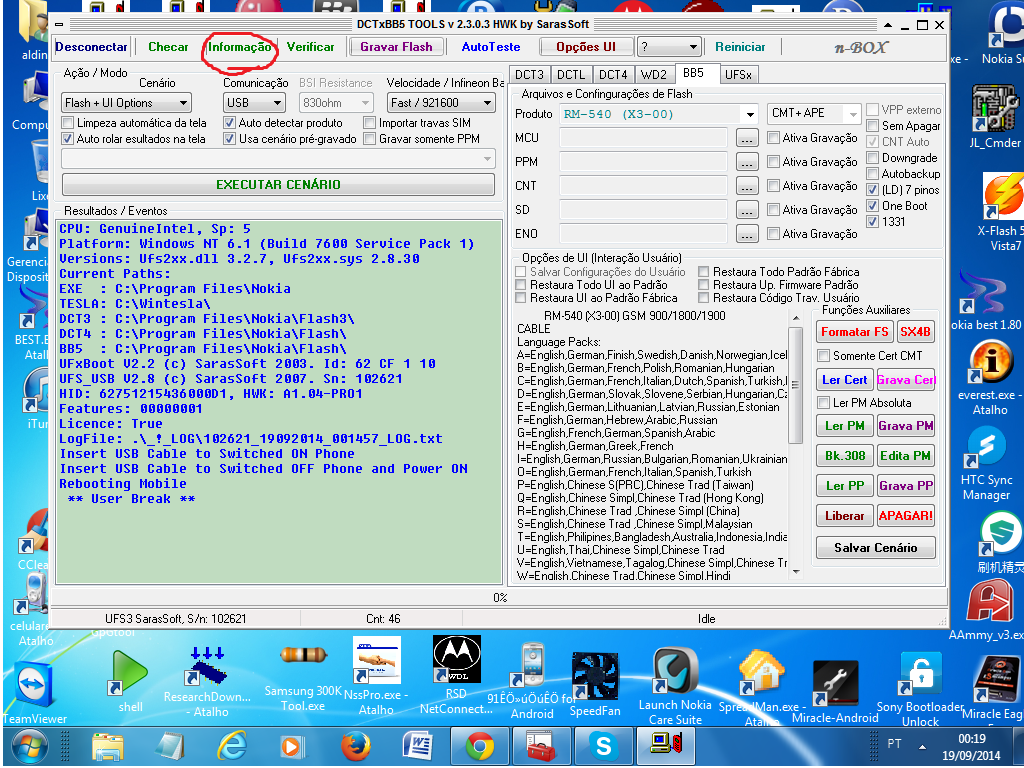This screenshot has height=768, width=1024.
Task: Click the 0% progress bar
Action: coord(499,598)
